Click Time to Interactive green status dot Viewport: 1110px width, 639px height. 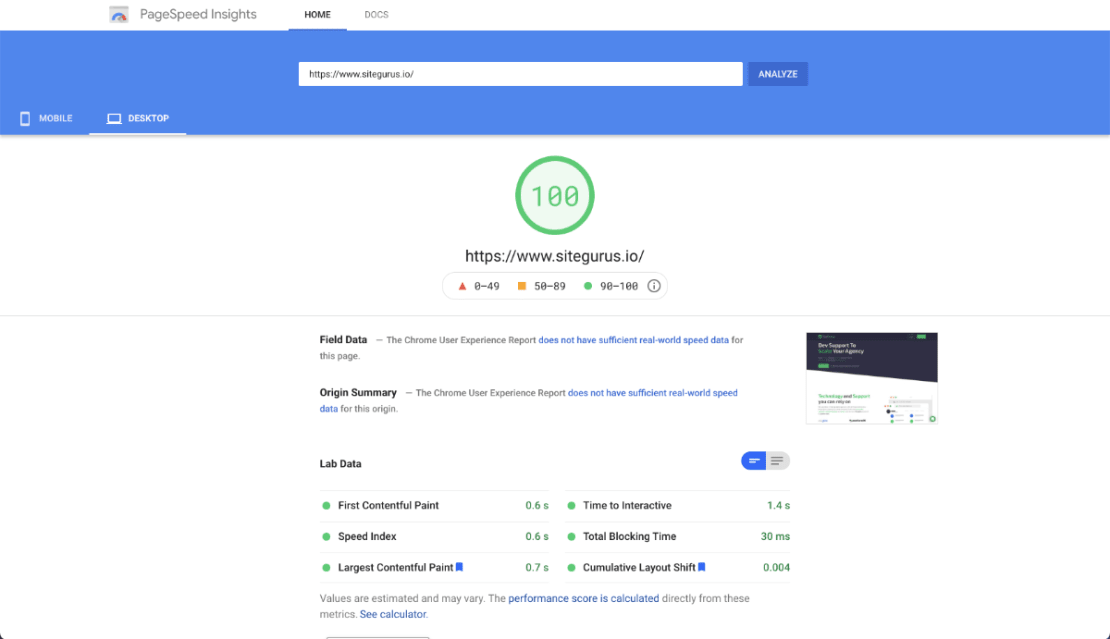(x=571, y=505)
